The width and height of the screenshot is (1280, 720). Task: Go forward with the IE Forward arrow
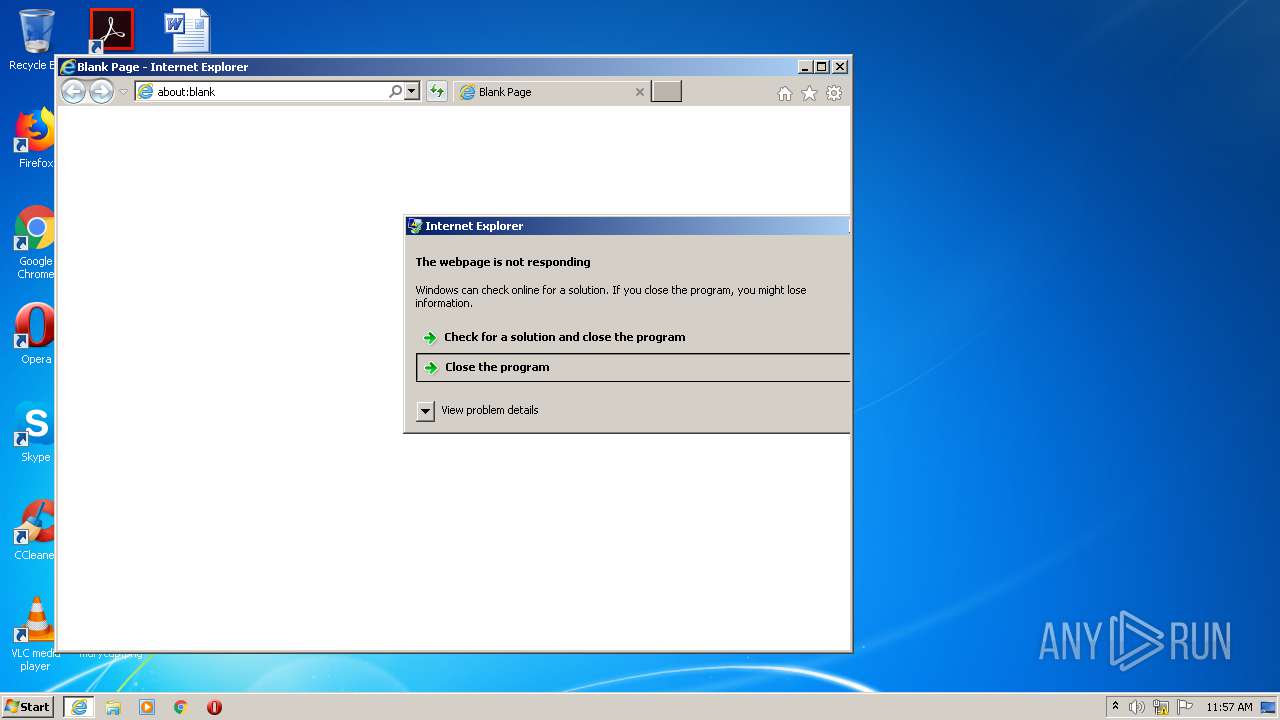[x=101, y=92]
